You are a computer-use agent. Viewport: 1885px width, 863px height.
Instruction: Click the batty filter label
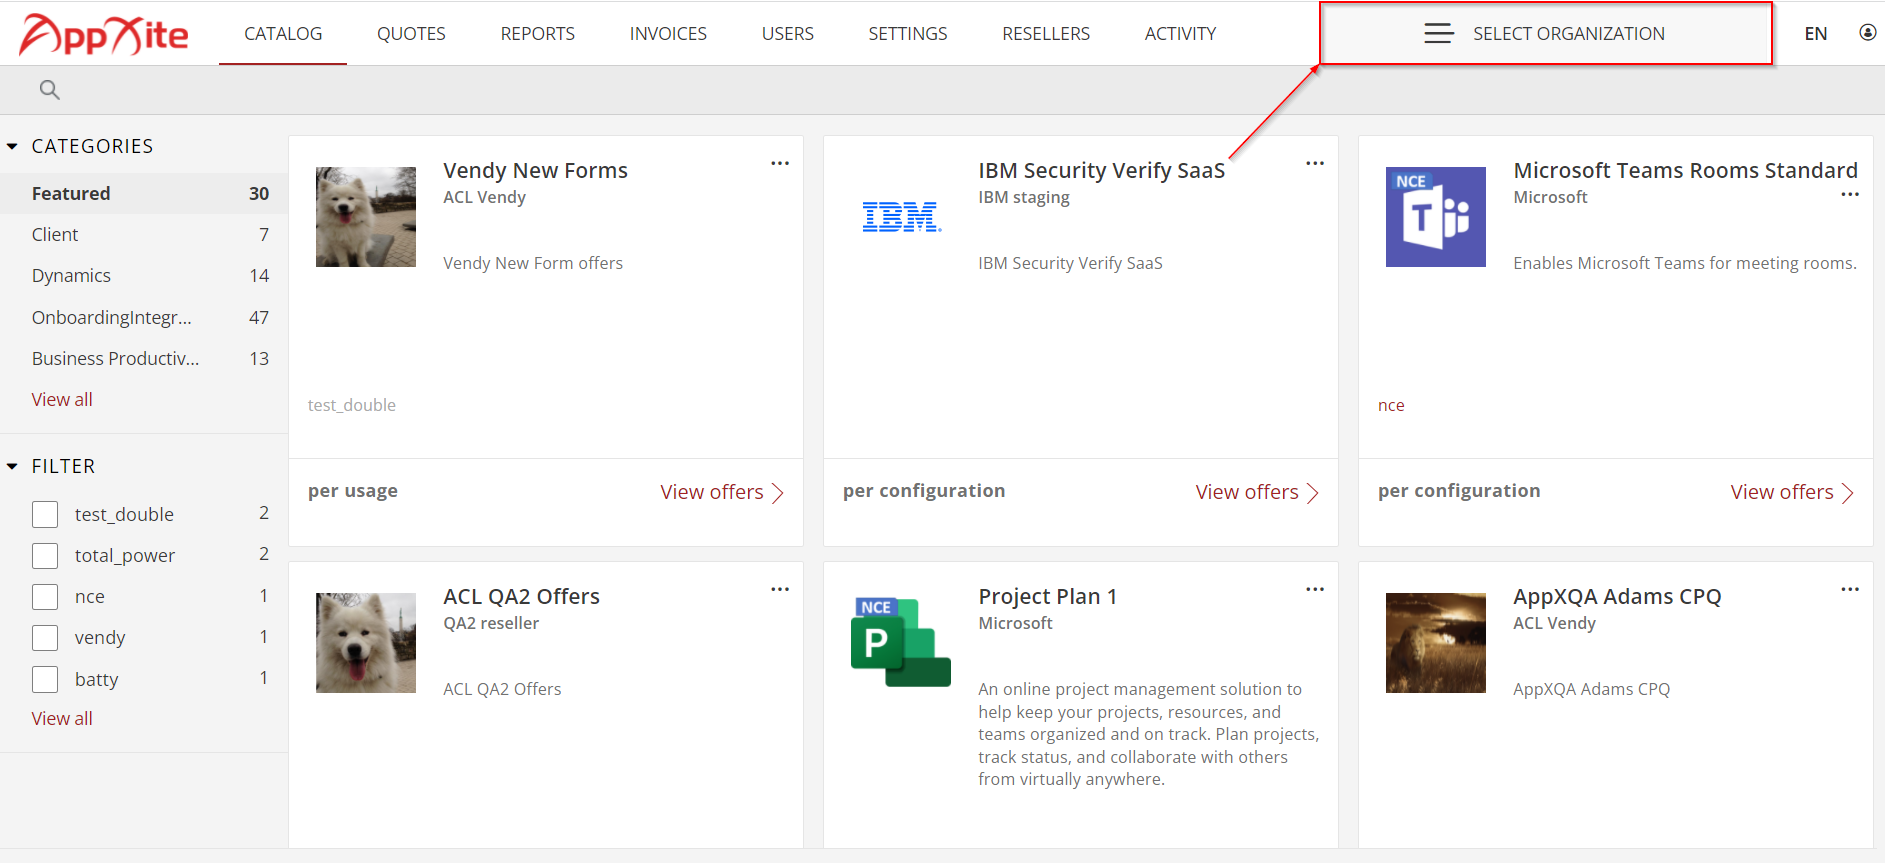coord(97,679)
